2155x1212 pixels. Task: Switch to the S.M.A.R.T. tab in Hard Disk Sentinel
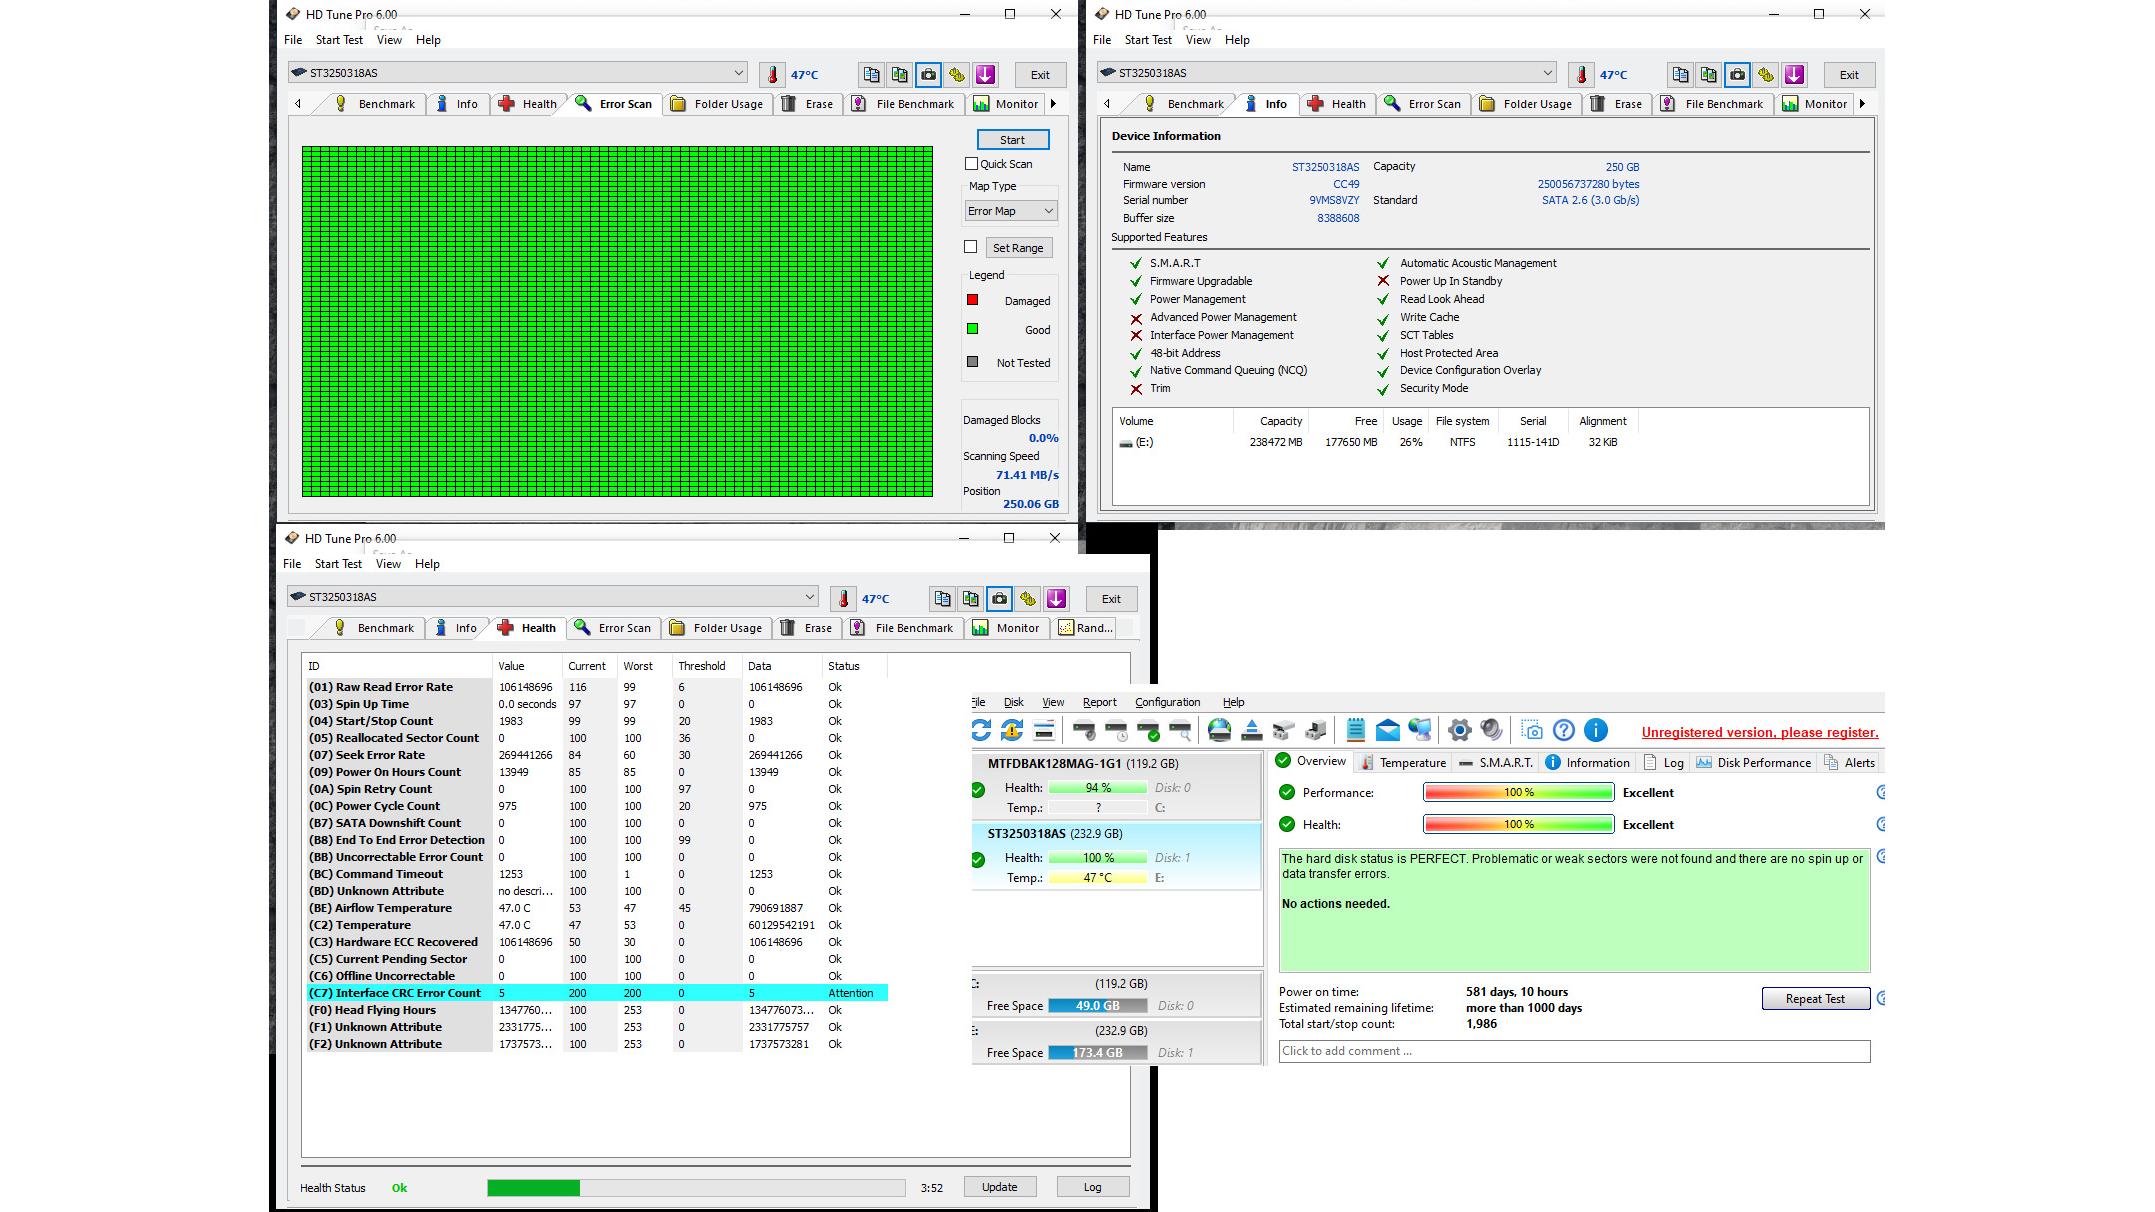(1495, 763)
